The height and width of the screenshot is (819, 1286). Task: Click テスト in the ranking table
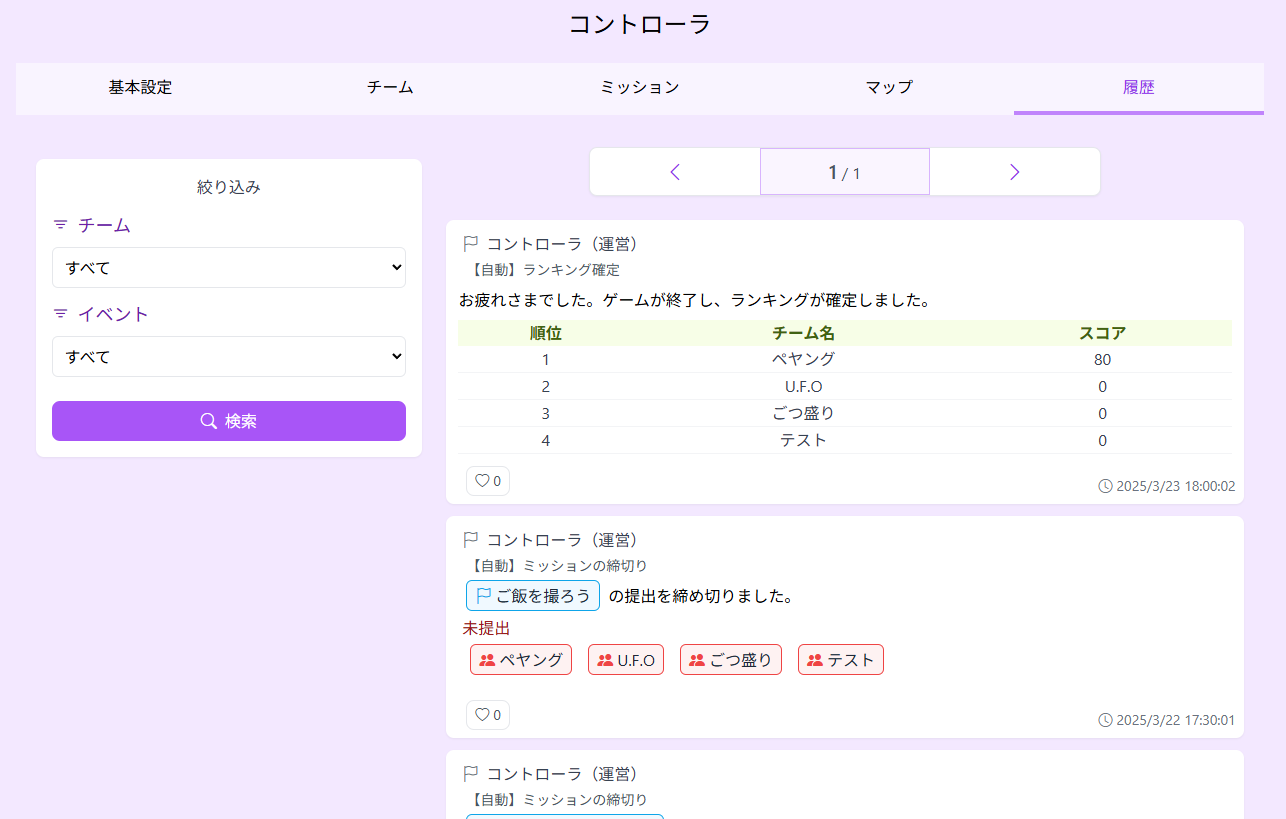[x=803, y=440]
